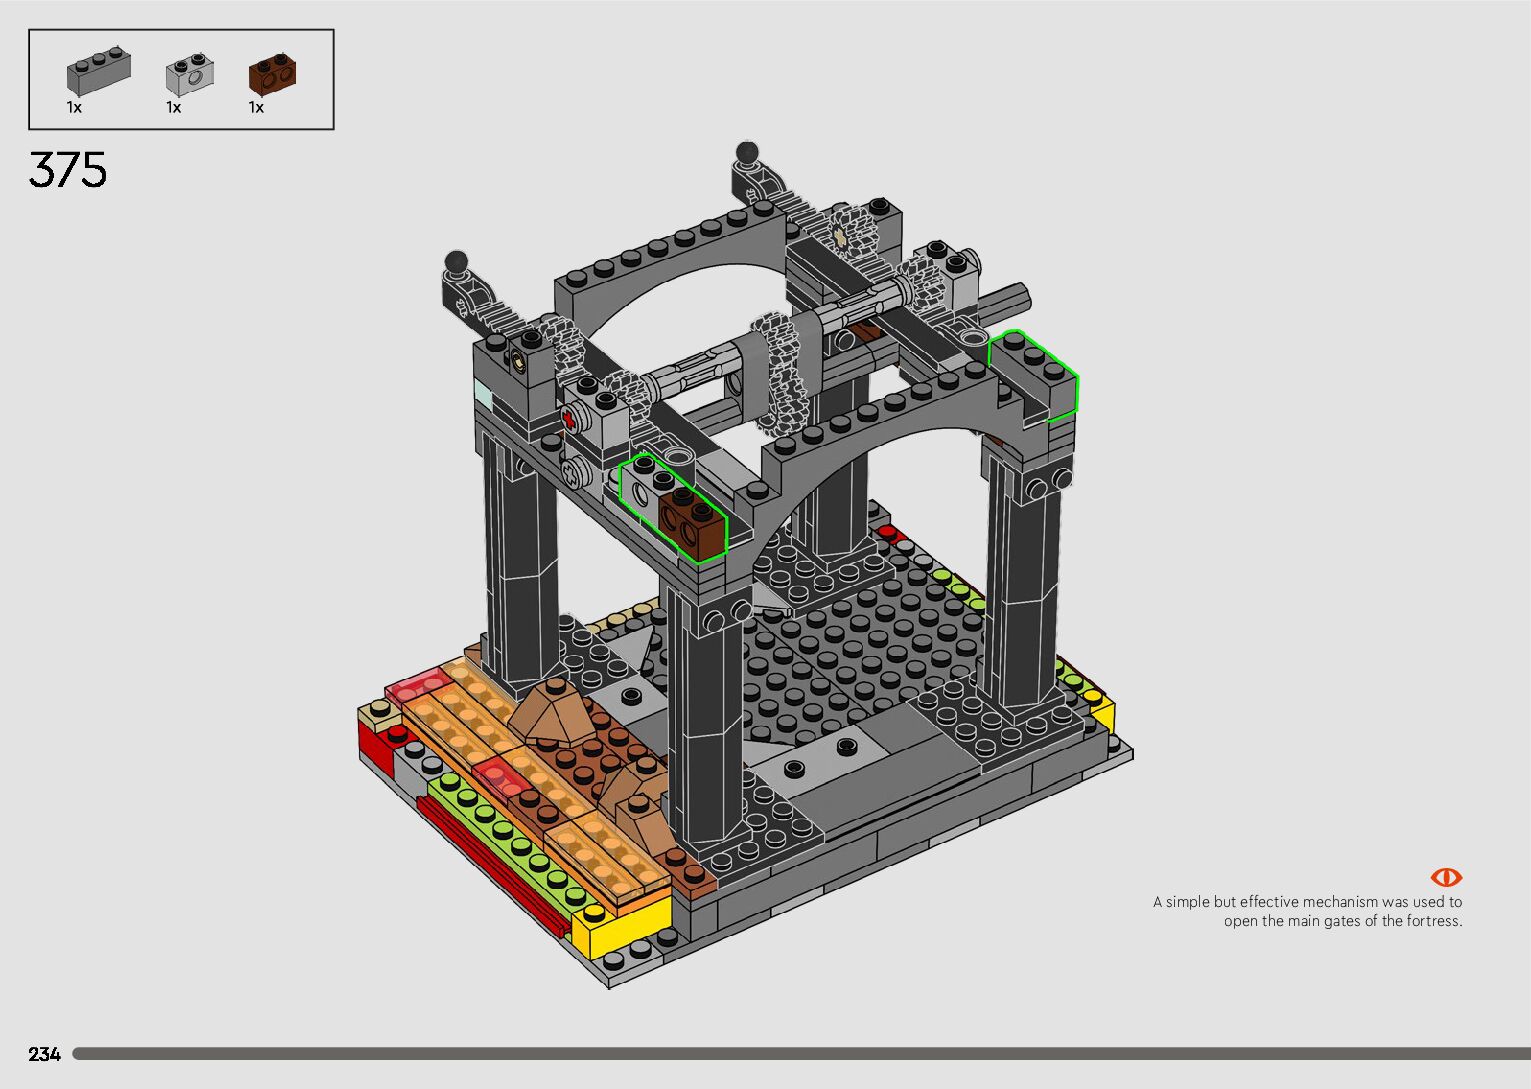Click the page progress bar at bottom
The height and width of the screenshot is (1089, 1531).
coord(800,1054)
